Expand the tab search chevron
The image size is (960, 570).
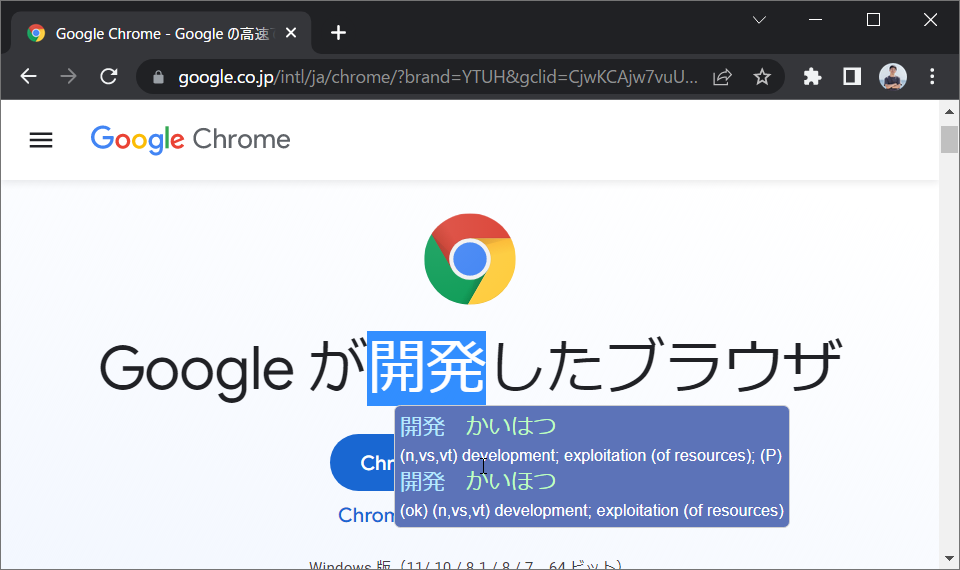759,20
